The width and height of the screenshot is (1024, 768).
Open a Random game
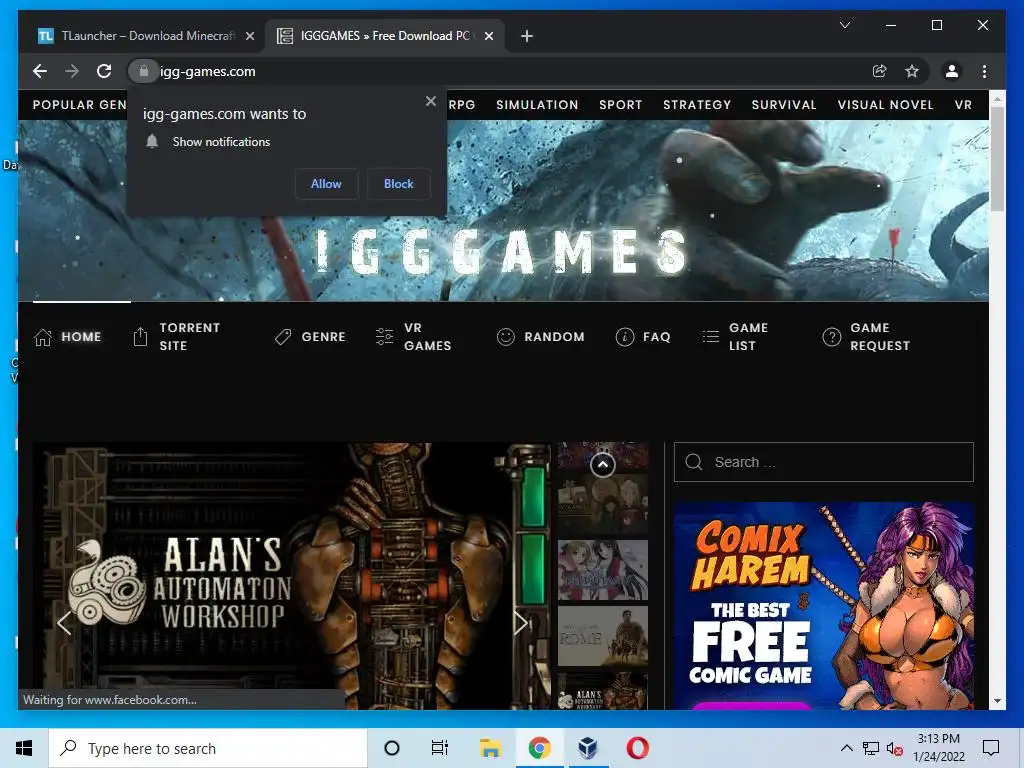click(554, 337)
